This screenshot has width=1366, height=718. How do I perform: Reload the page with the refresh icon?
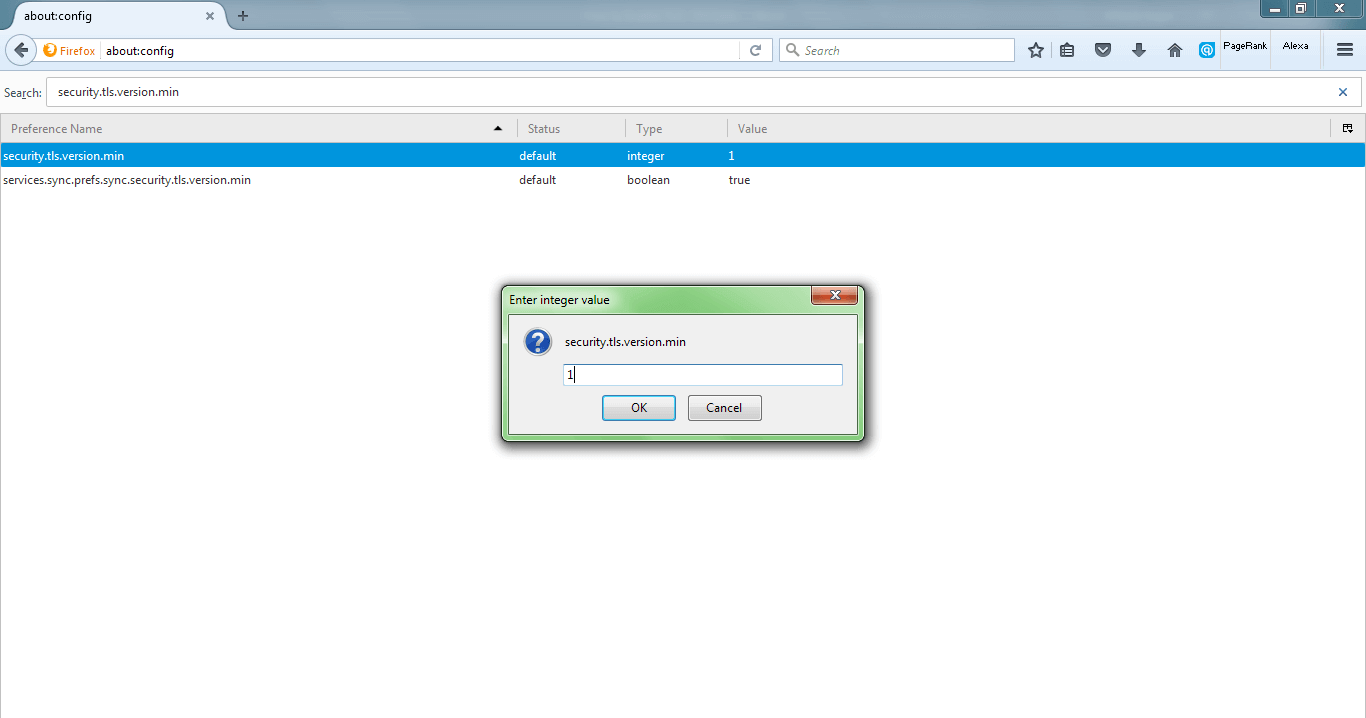click(x=756, y=50)
